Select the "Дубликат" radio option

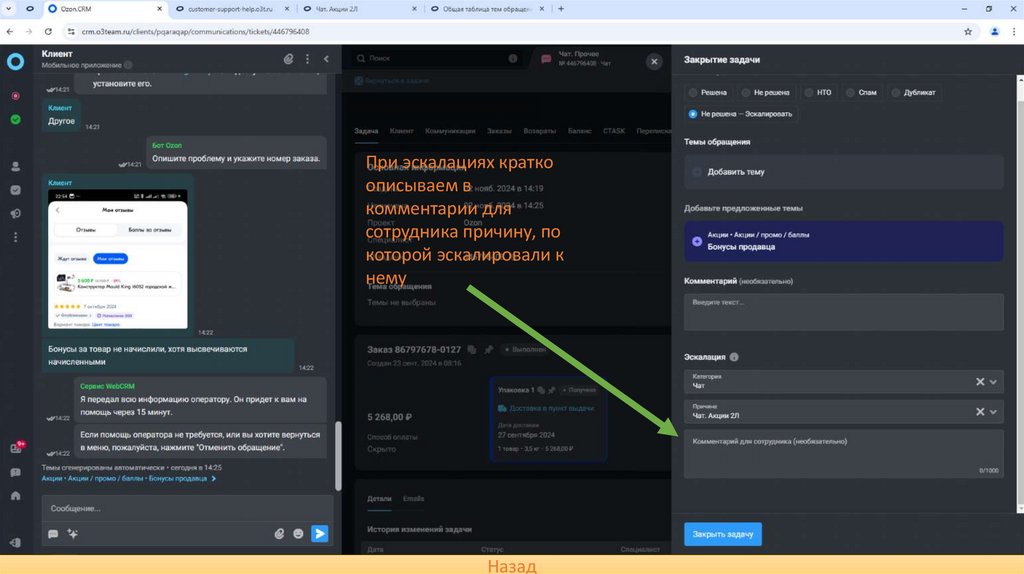pos(896,92)
